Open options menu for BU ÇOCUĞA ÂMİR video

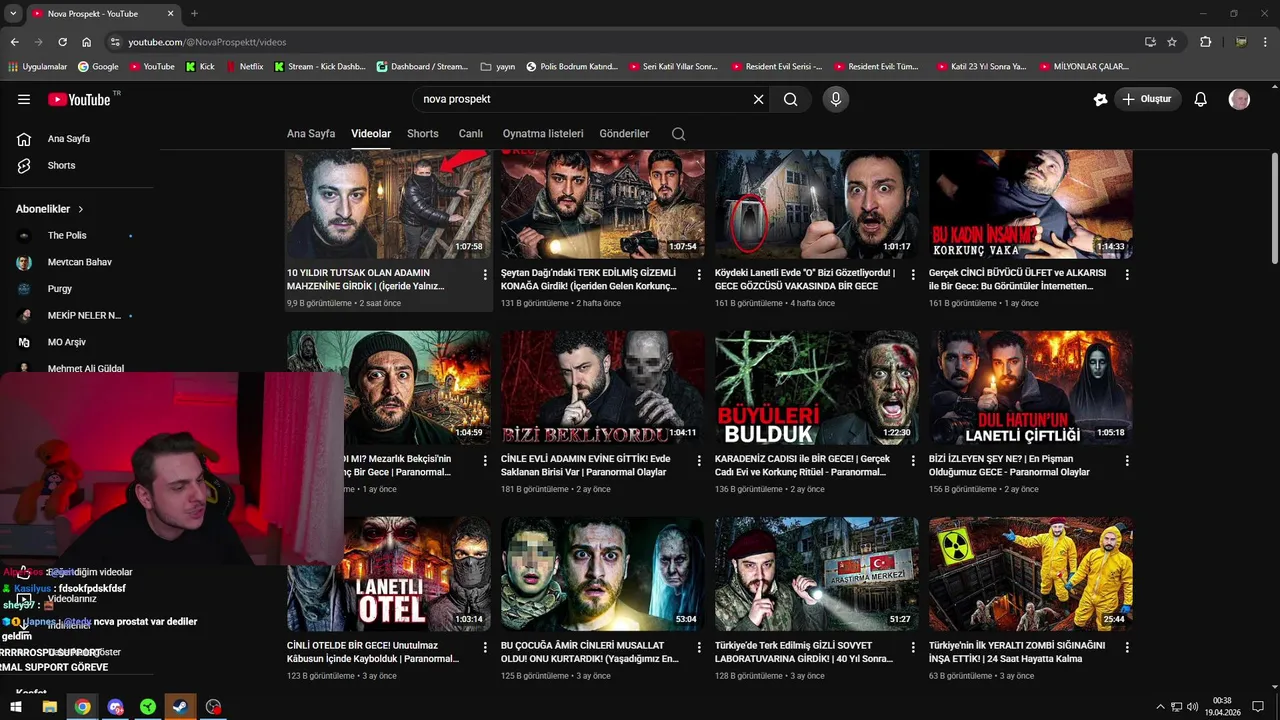pyautogui.click(x=699, y=648)
